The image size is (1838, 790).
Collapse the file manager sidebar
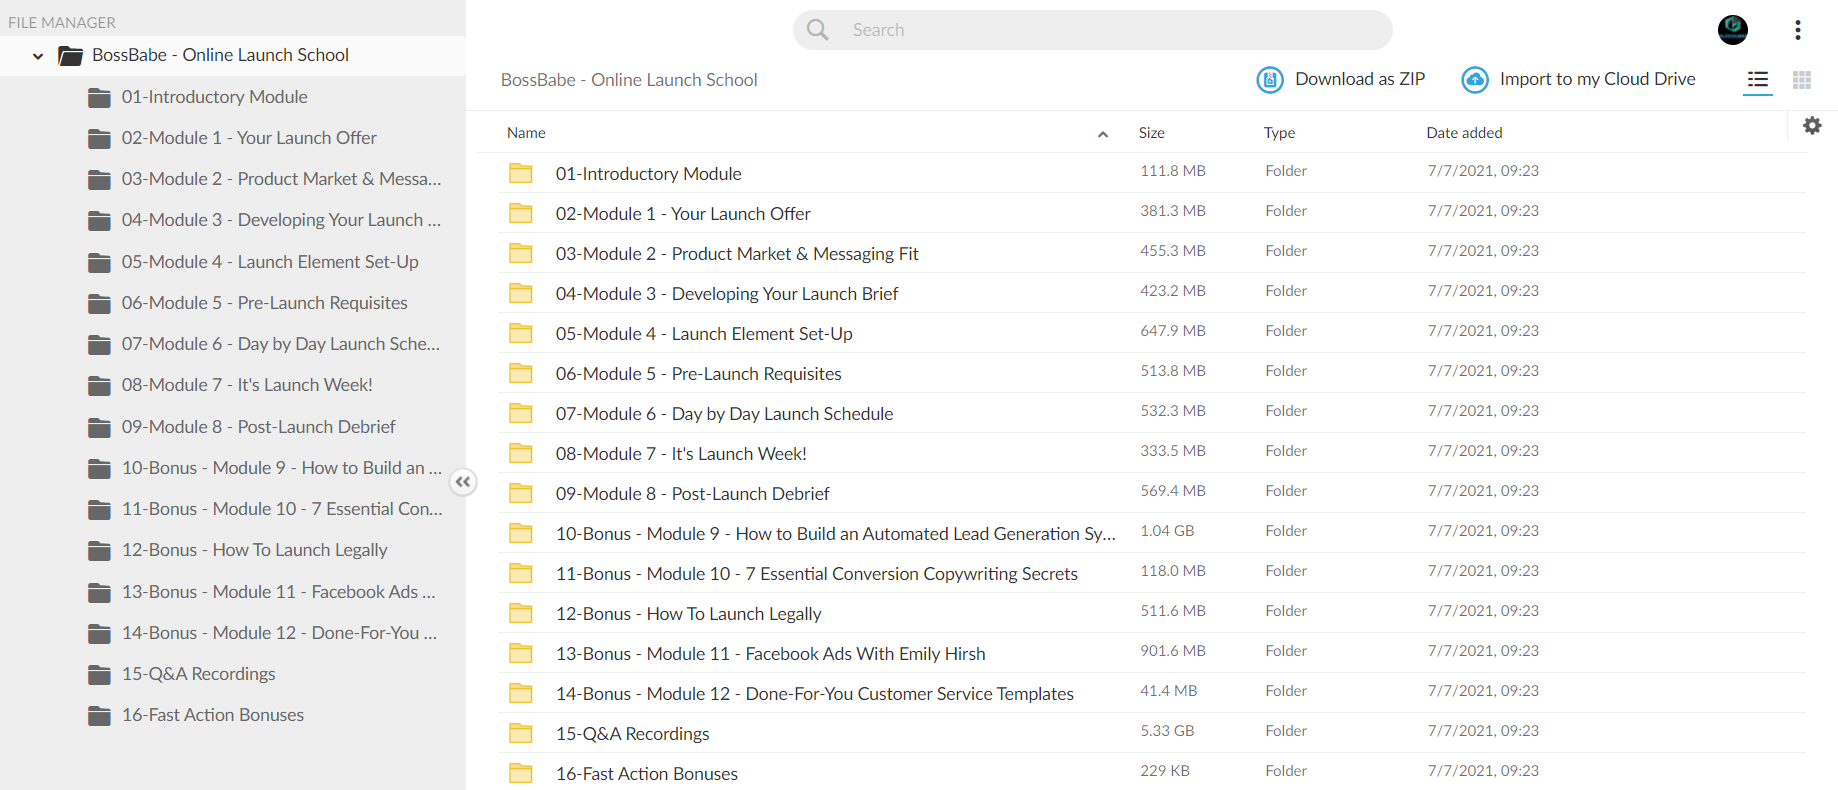pyautogui.click(x=463, y=482)
